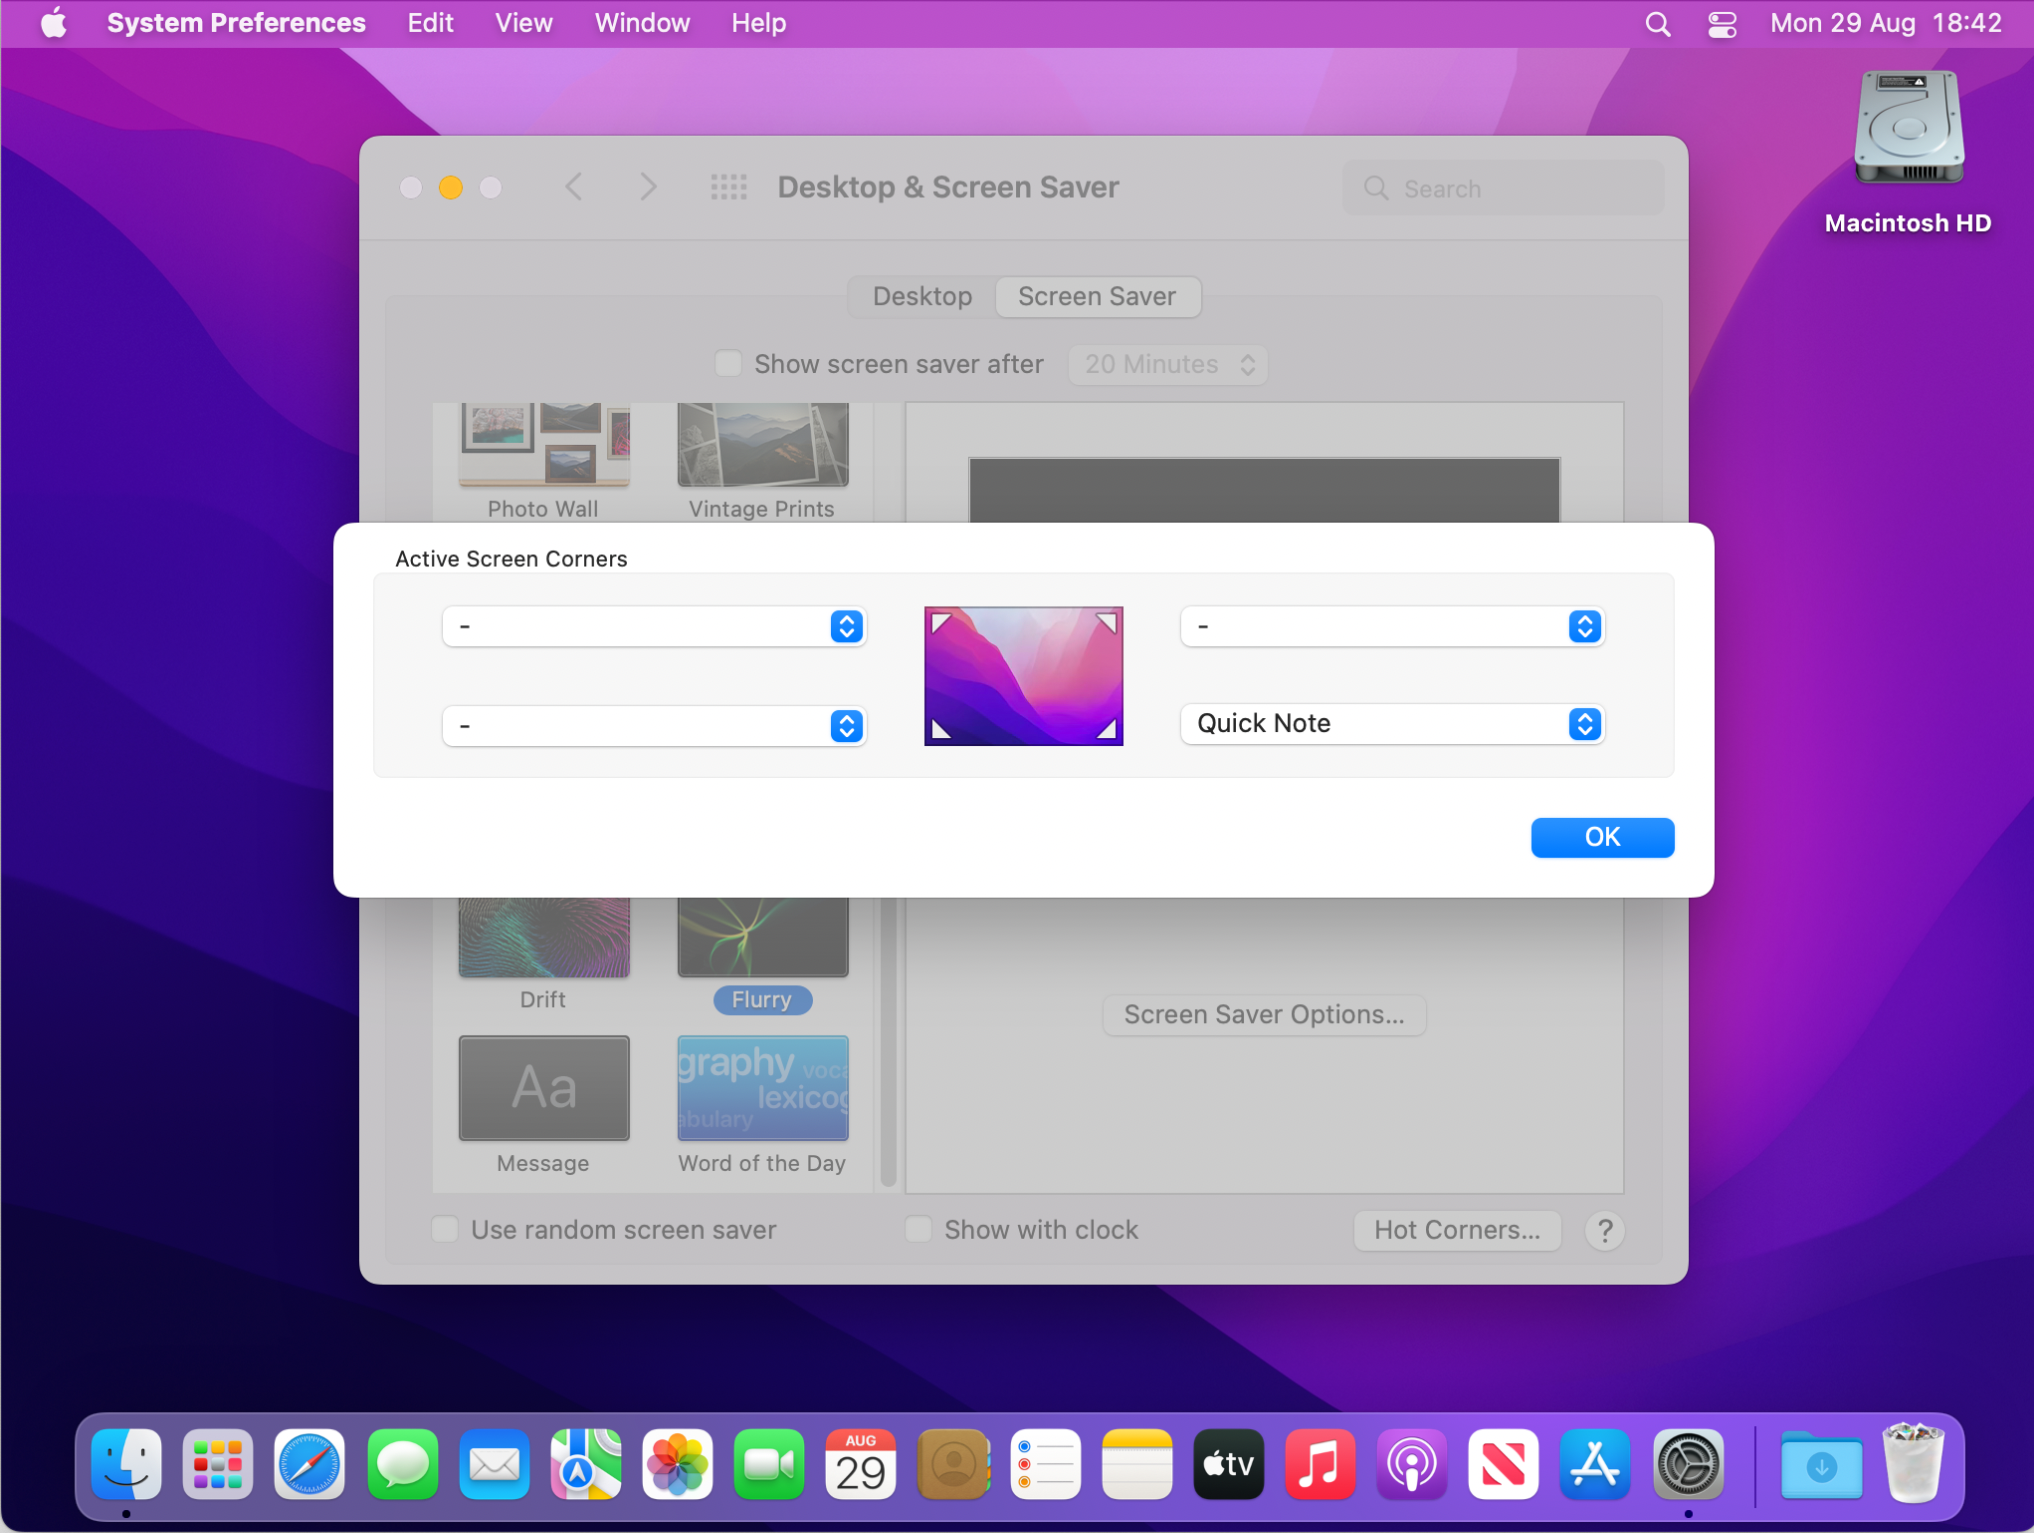Launch Safari from the Dock
The width and height of the screenshot is (2034, 1533).
(310, 1464)
